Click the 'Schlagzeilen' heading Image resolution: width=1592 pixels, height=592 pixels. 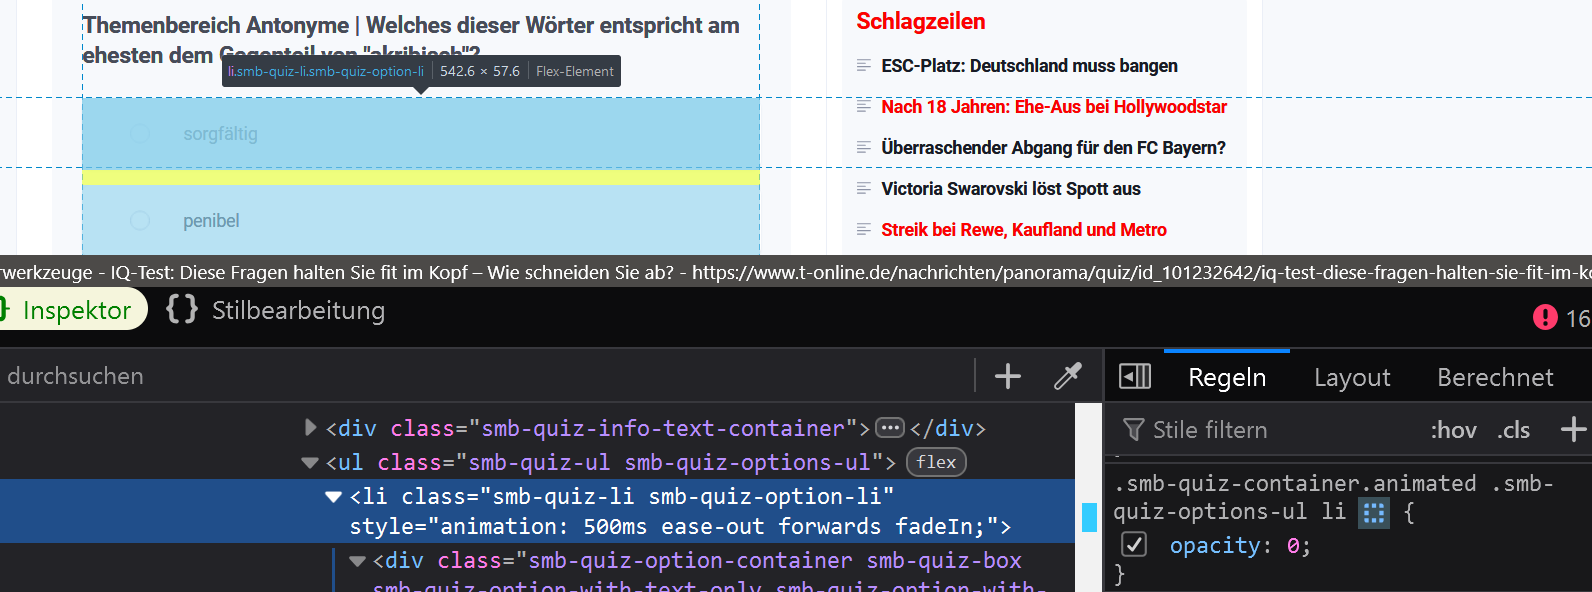click(x=921, y=22)
